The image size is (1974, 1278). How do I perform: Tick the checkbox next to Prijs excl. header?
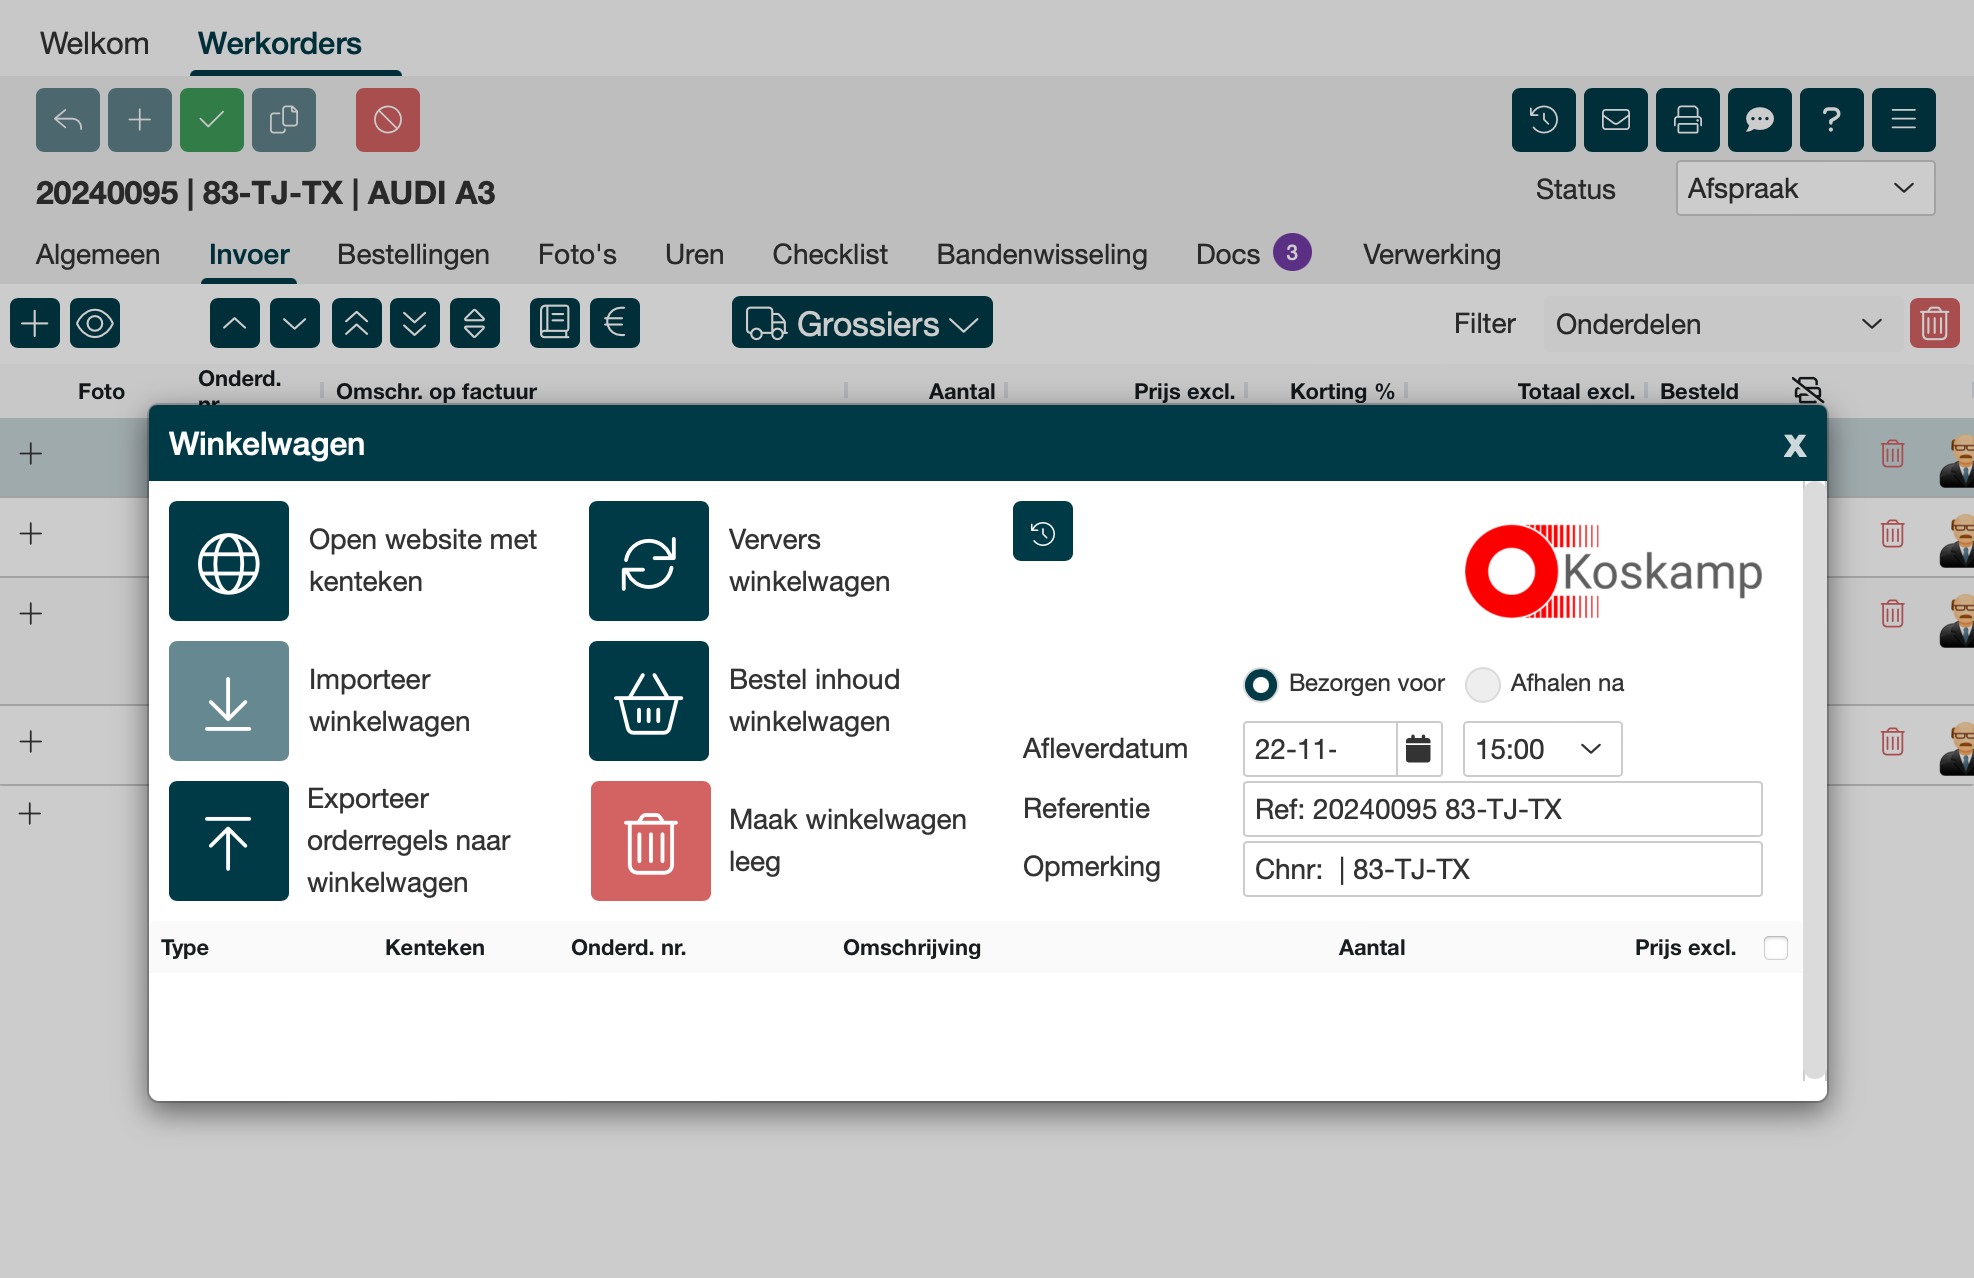coord(1776,948)
